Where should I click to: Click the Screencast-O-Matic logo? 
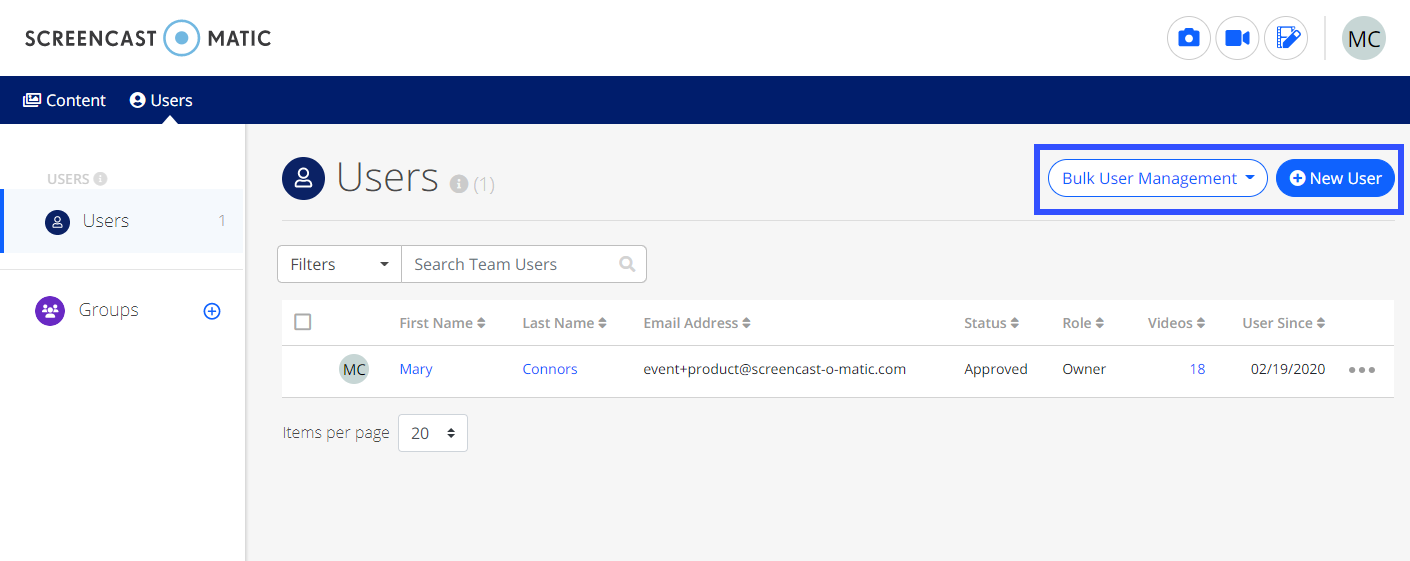pos(148,39)
